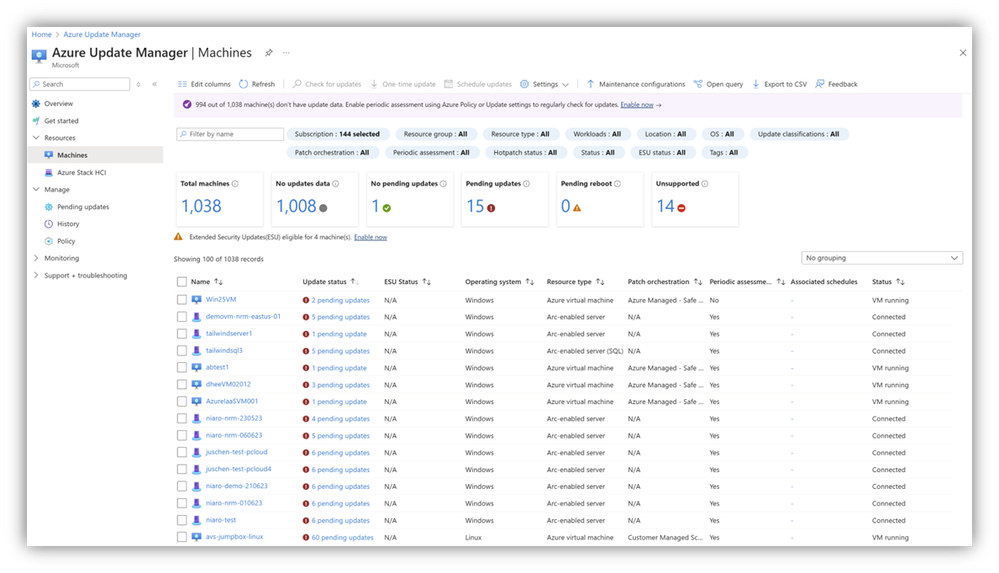Screen dimensions: 999x573
Task: Refresh the machines list
Action: coord(257,84)
